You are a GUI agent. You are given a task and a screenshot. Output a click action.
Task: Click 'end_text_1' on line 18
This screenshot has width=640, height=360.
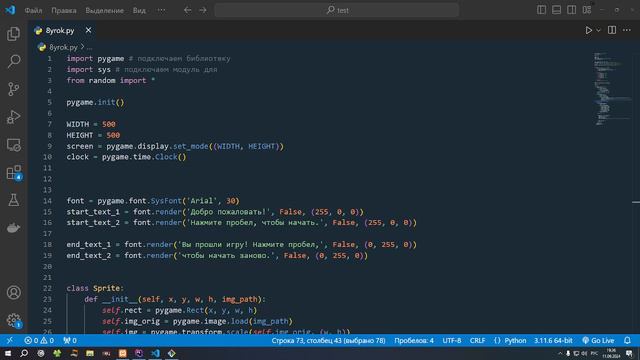pyautogui.click(x=89, y=244)
